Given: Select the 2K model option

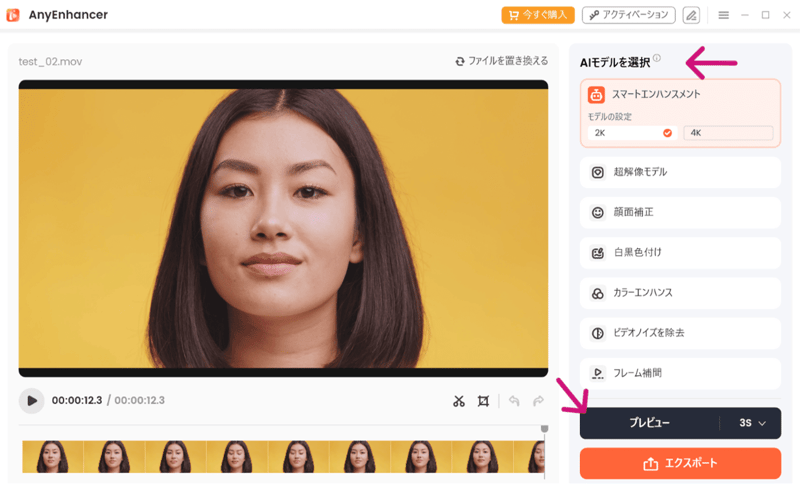Looking at the screenshot, I should click(631, 132).
